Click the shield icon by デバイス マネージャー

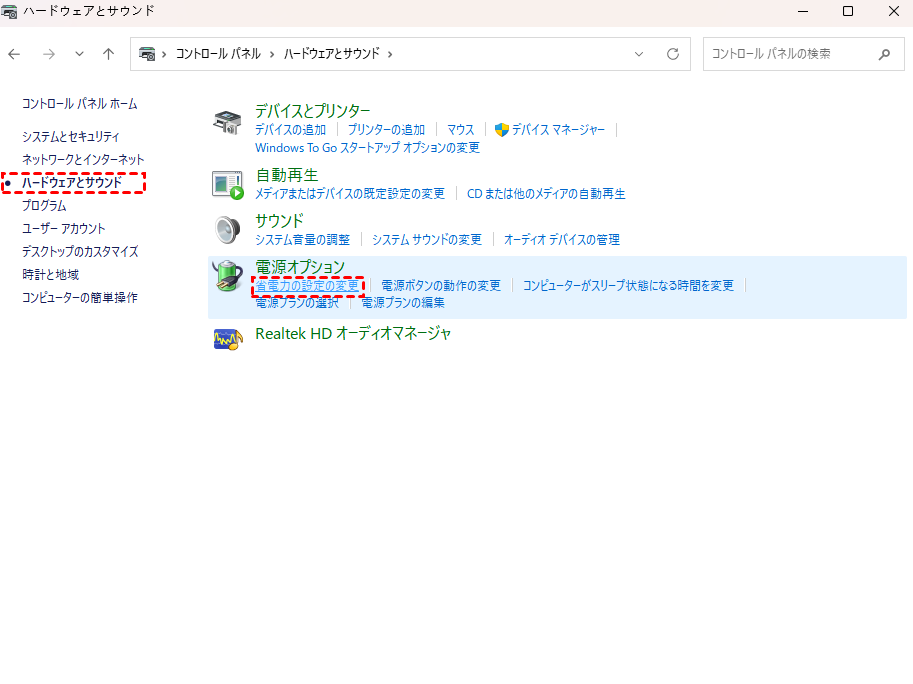(501, 129)
